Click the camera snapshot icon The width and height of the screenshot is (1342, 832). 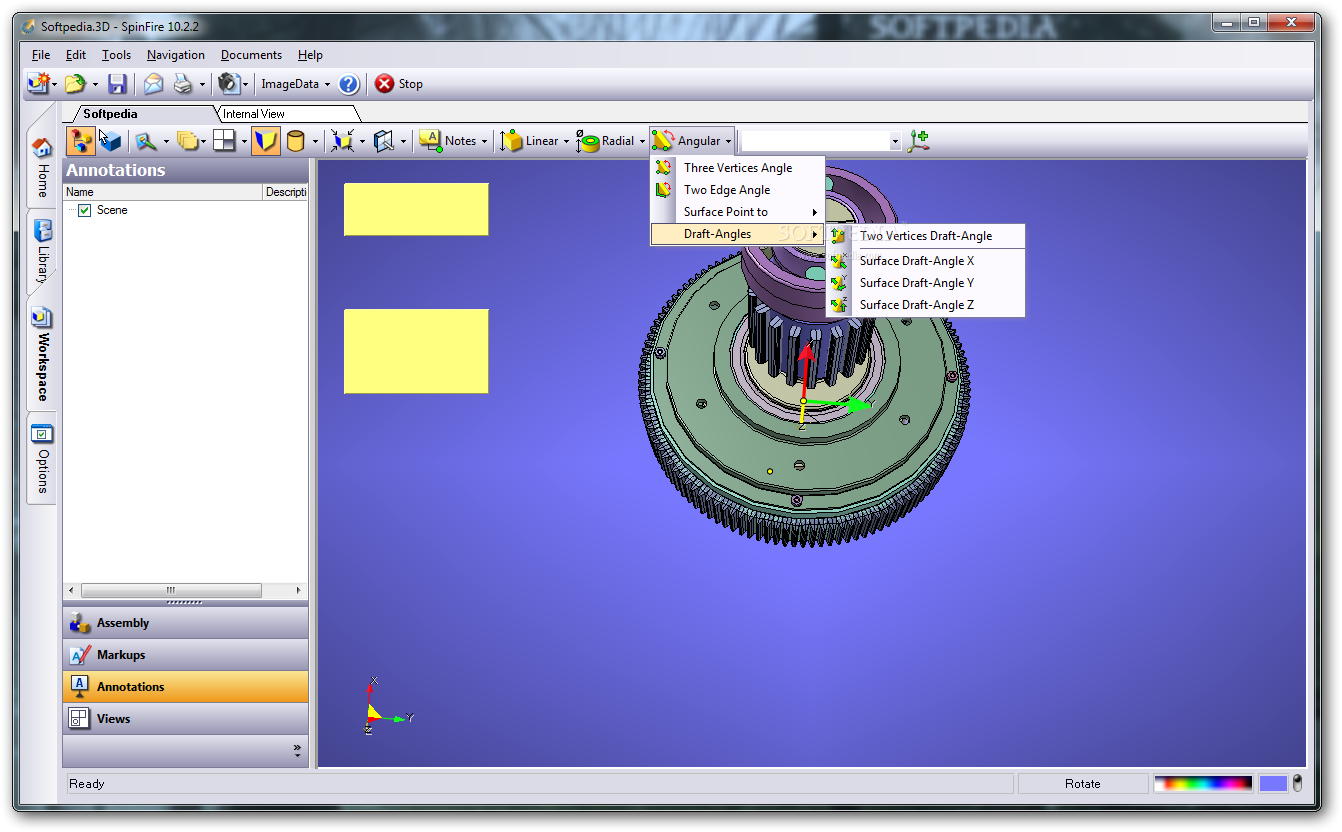[229, 84]
